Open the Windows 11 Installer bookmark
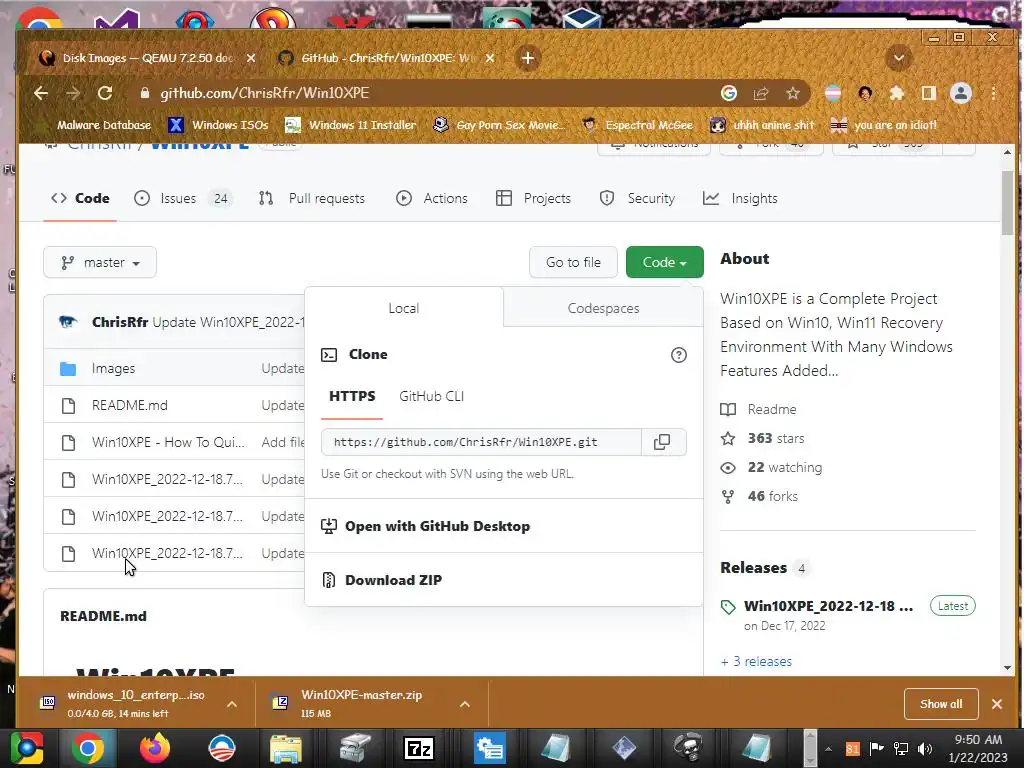 pyautogui.click(x=350, y=125)
